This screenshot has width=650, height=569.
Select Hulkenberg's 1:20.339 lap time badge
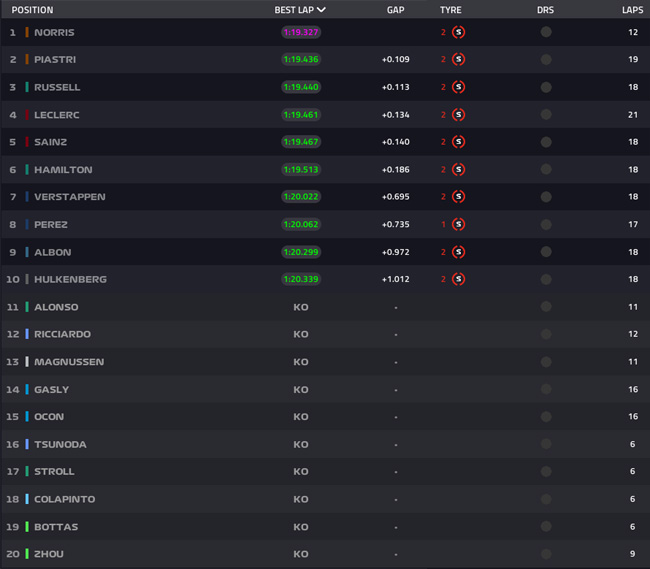[301, 279]
